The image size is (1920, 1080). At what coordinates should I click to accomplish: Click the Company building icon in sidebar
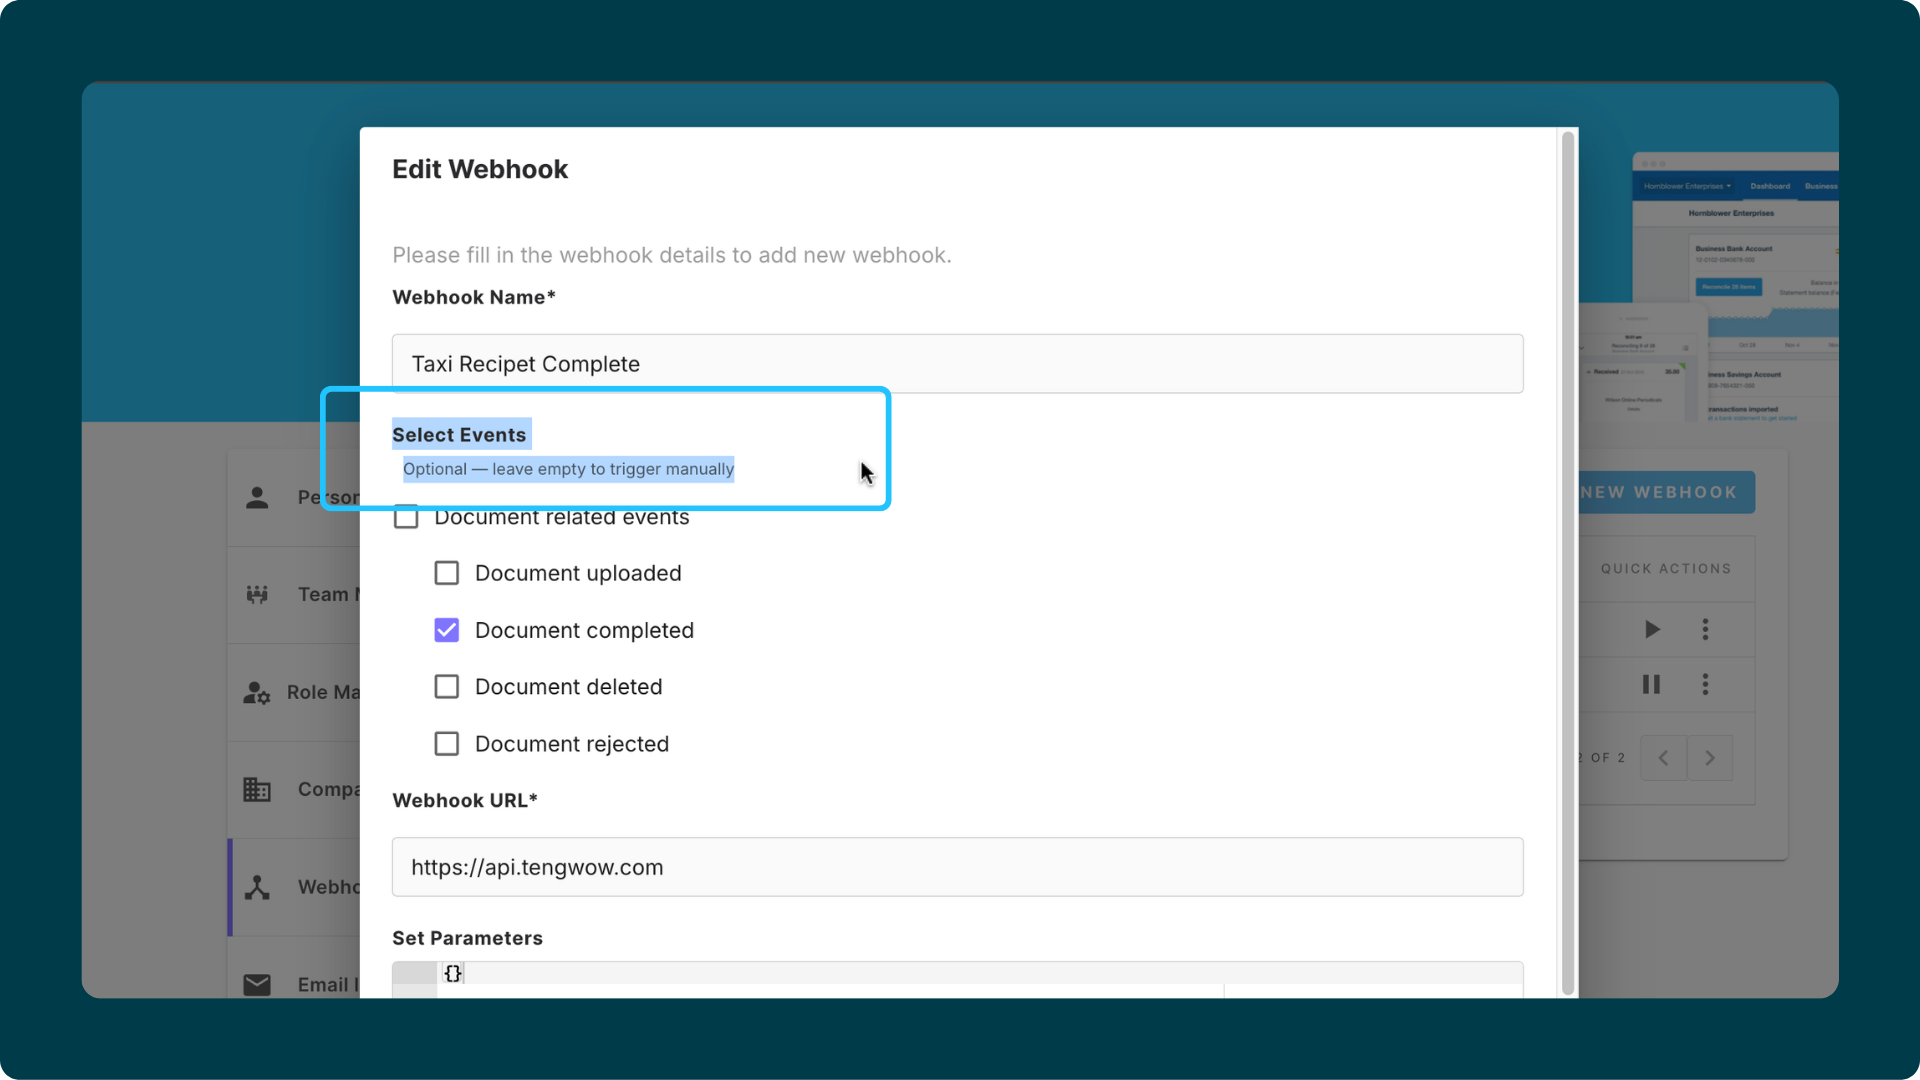(x=257, y=790)
